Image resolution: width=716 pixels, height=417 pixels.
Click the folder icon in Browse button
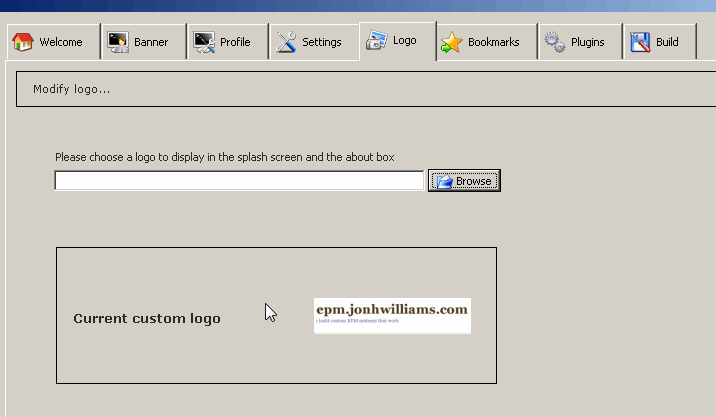pos(444,181)
